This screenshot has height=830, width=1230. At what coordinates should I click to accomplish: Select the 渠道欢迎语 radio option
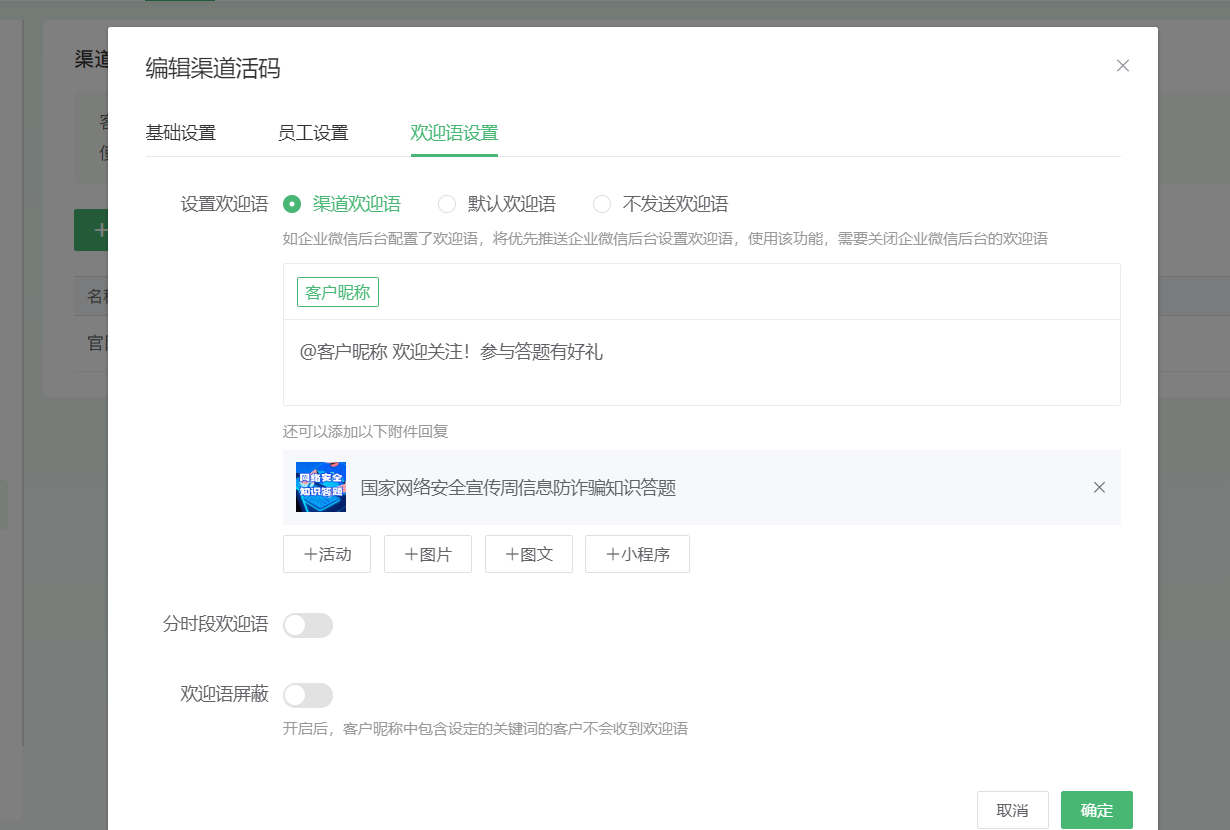tap(292, 204)
